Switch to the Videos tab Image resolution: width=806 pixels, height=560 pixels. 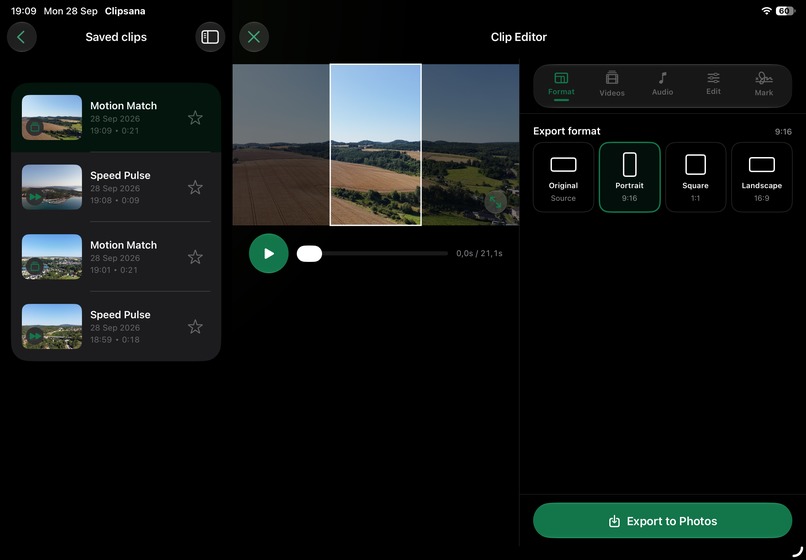pos(612,85)
